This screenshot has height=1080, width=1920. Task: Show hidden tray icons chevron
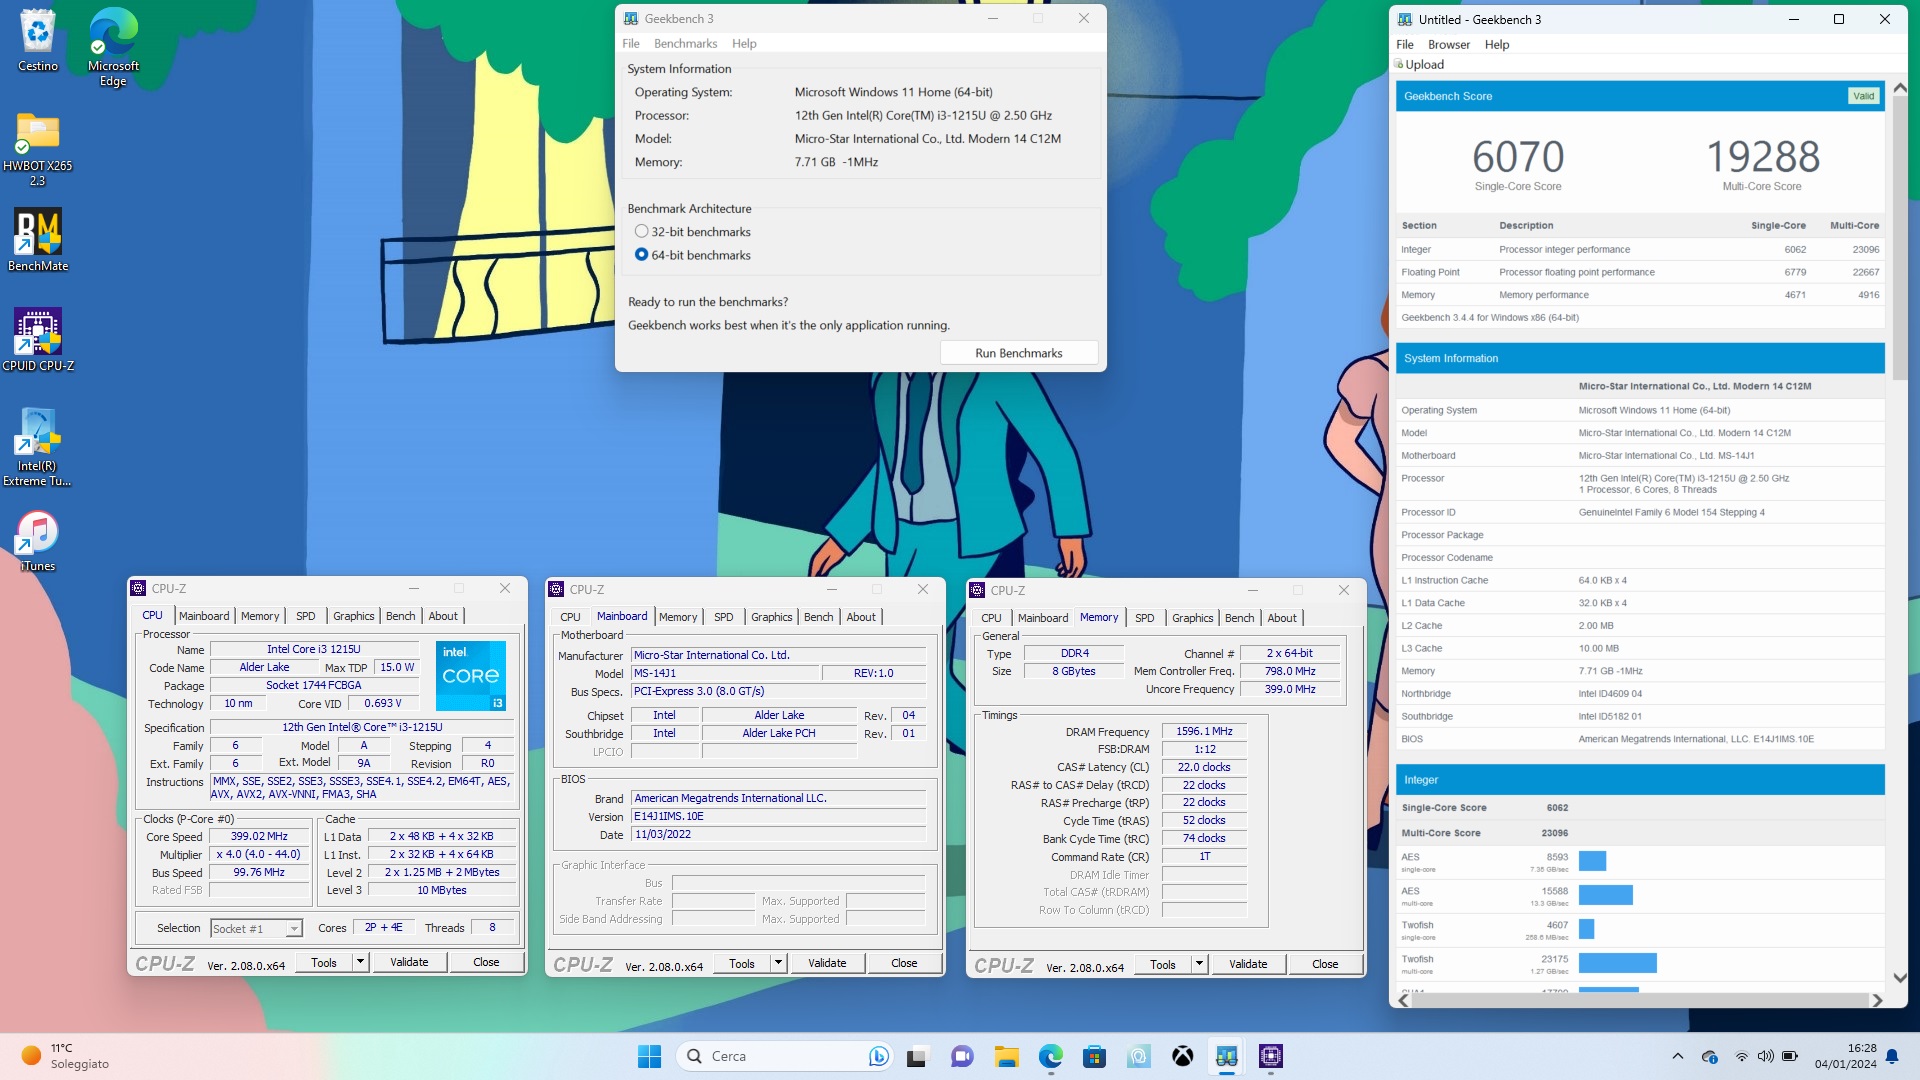click(1678, 1056)
